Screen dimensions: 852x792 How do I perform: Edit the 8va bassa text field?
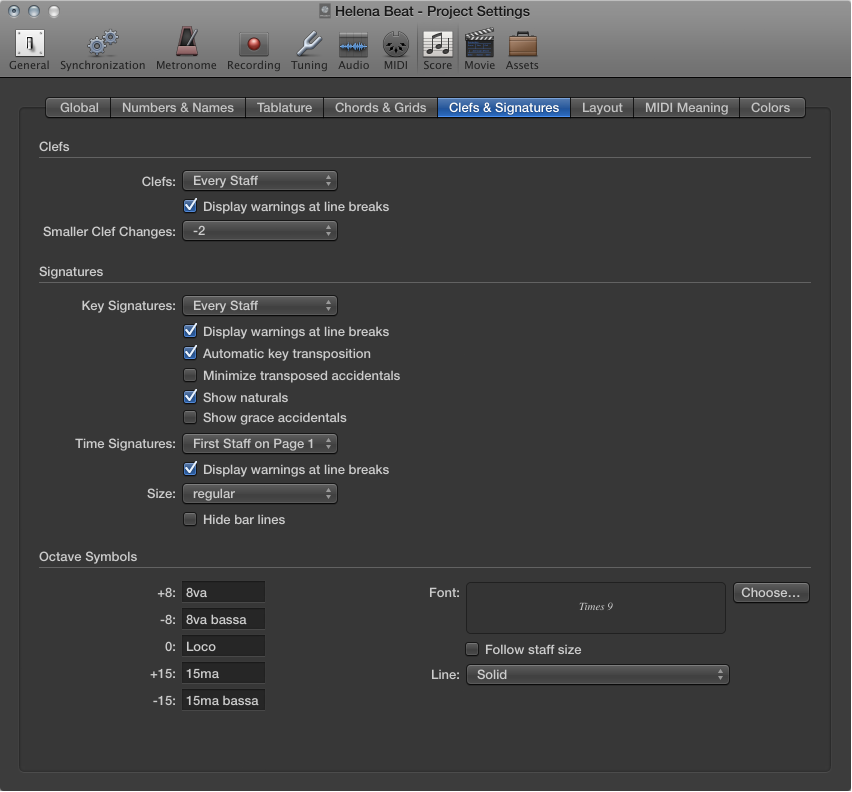[222, 618]
